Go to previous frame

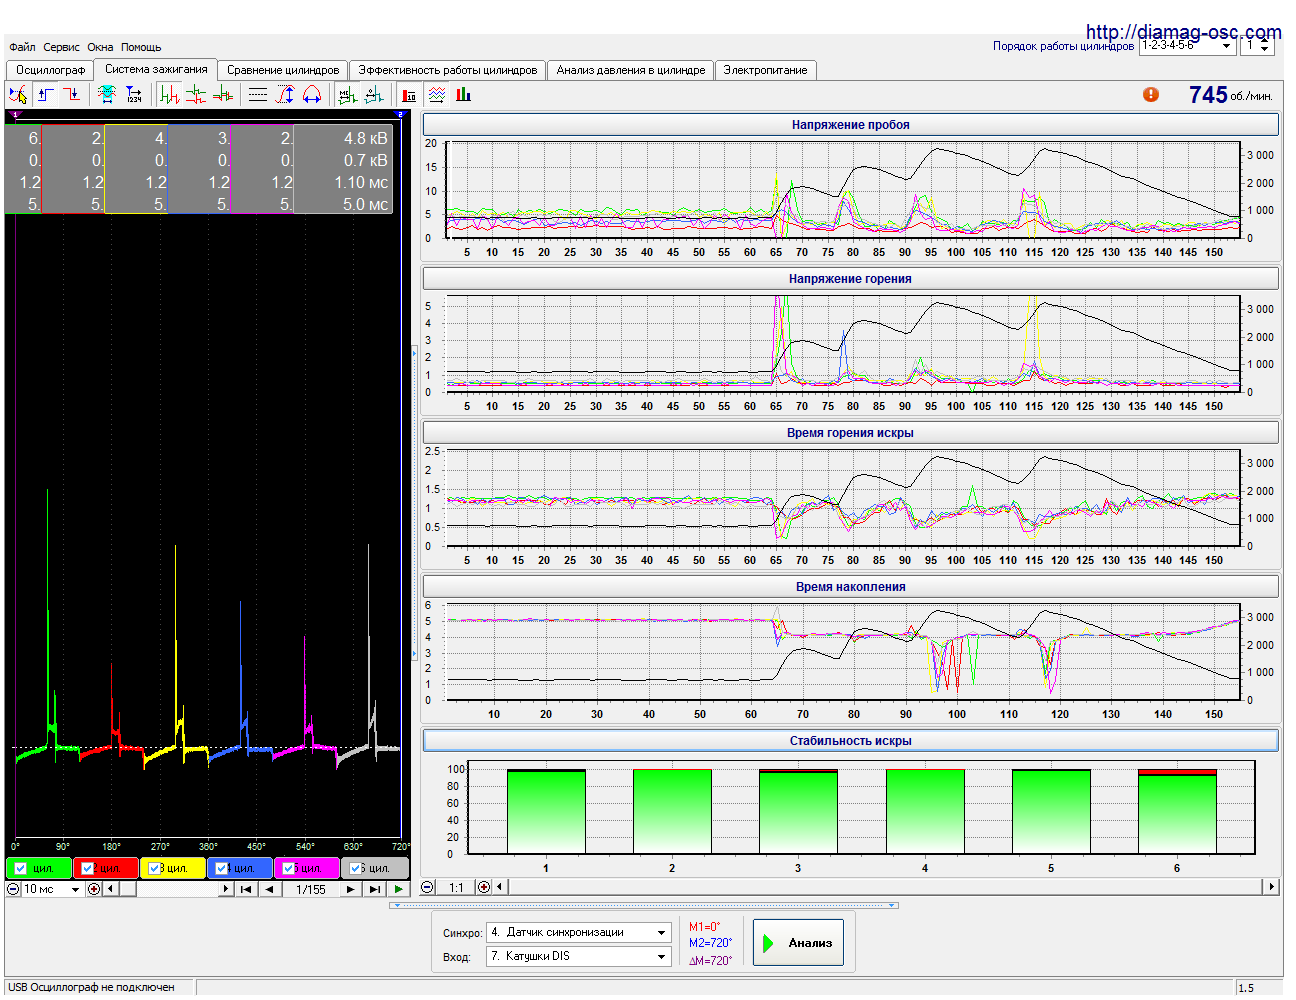pyautogui.click(x=269, y=889)
